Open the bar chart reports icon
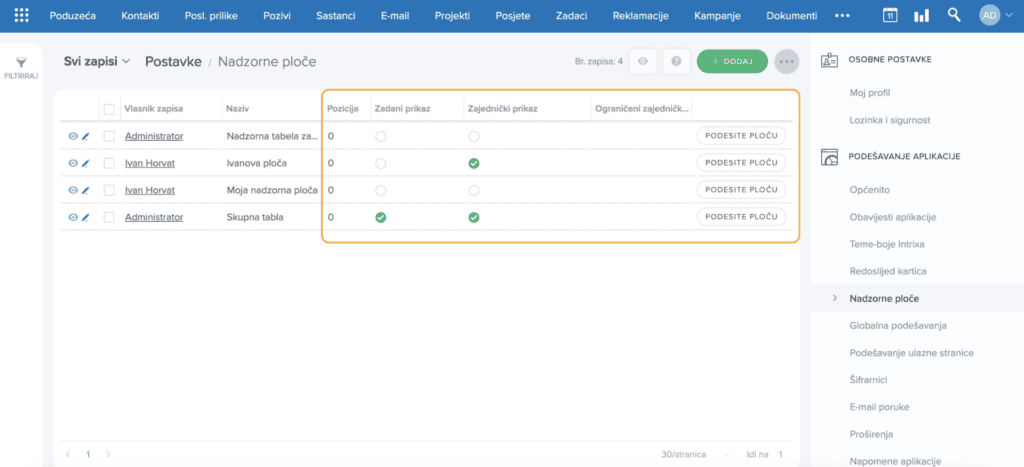 click(921, 16)
